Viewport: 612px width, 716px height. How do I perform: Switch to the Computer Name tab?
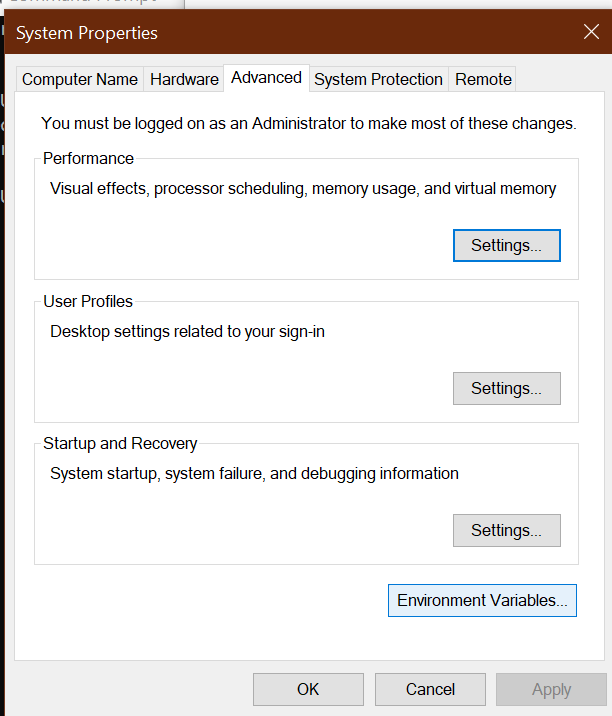point(80,79)
